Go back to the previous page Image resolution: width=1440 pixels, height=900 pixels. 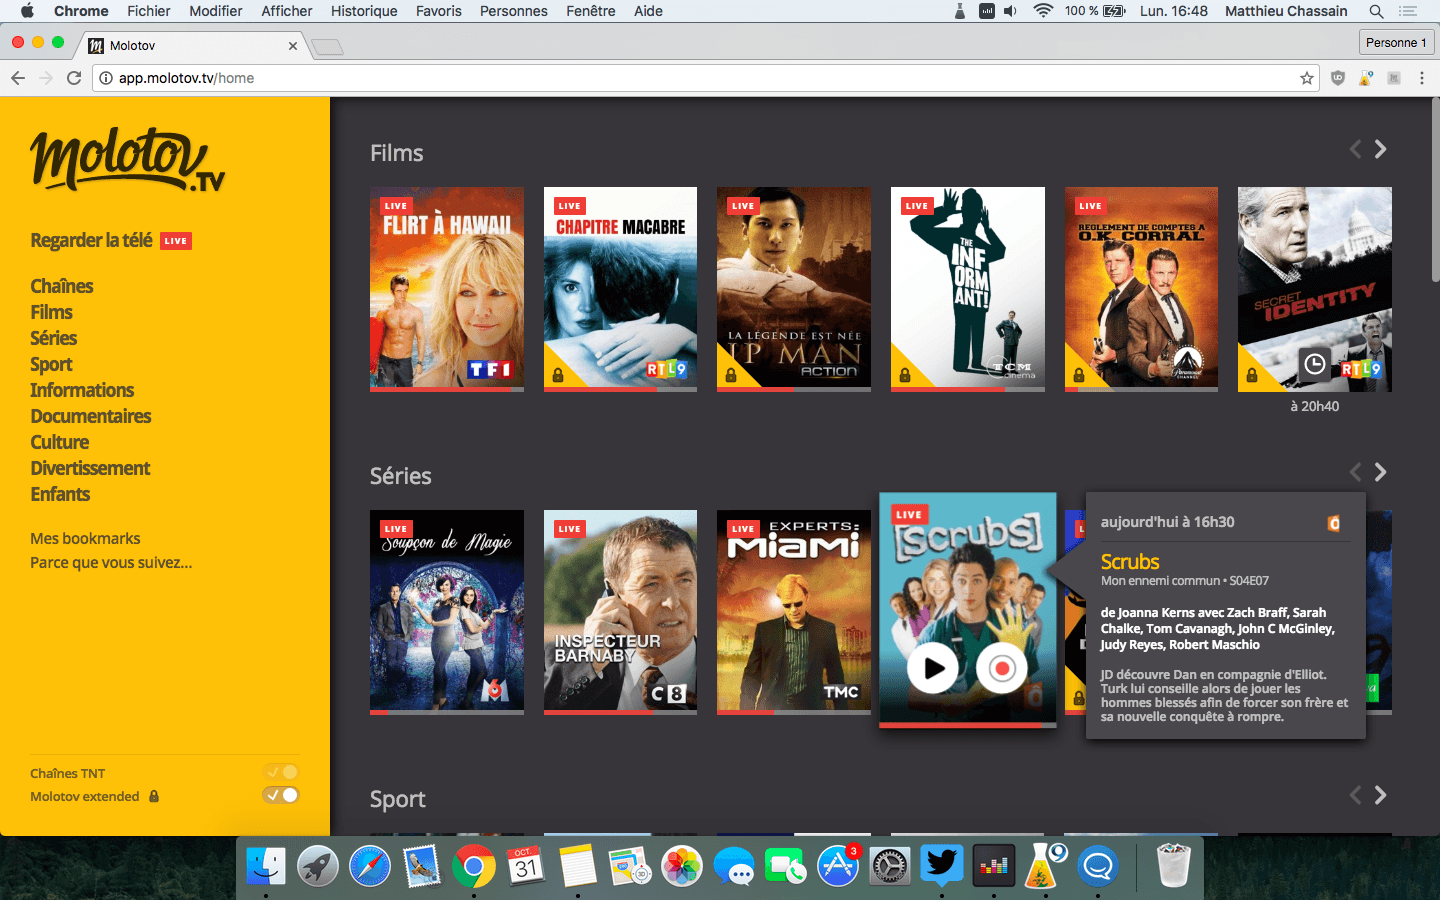[18, 78]
